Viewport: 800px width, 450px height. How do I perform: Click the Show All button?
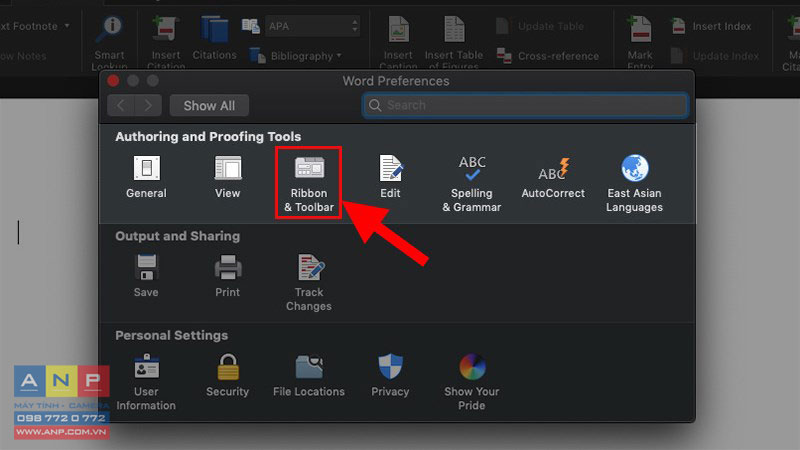point(209,106)
